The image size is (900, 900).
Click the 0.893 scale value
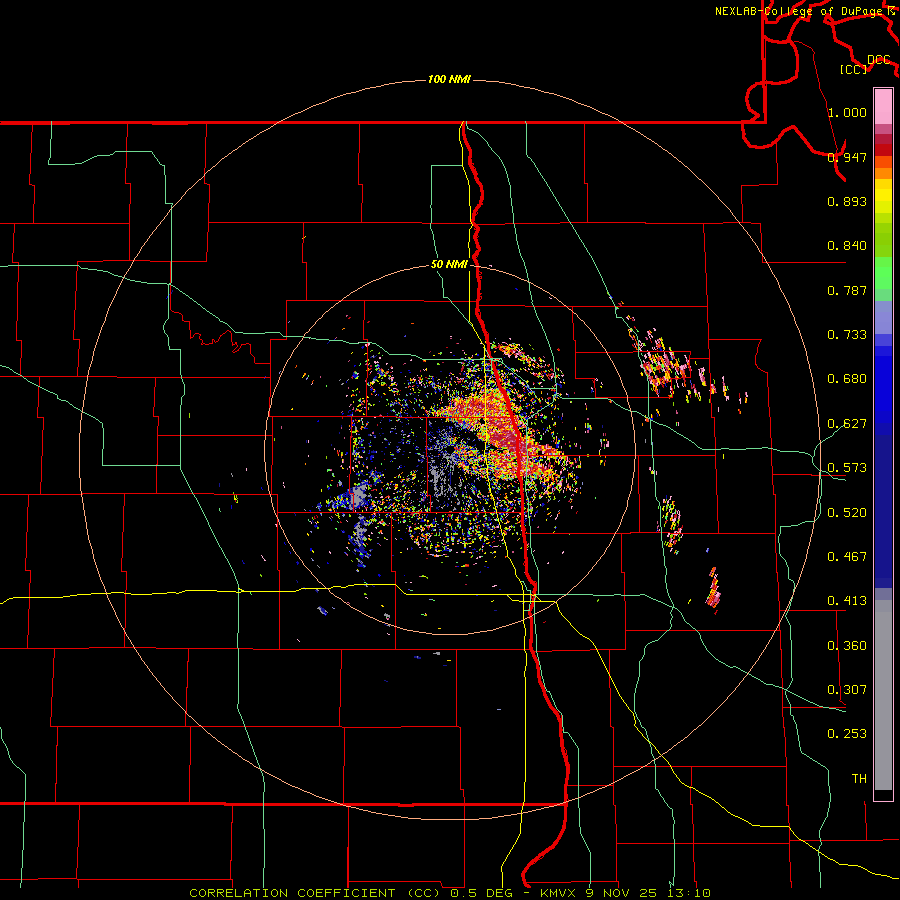pos(847,201)
